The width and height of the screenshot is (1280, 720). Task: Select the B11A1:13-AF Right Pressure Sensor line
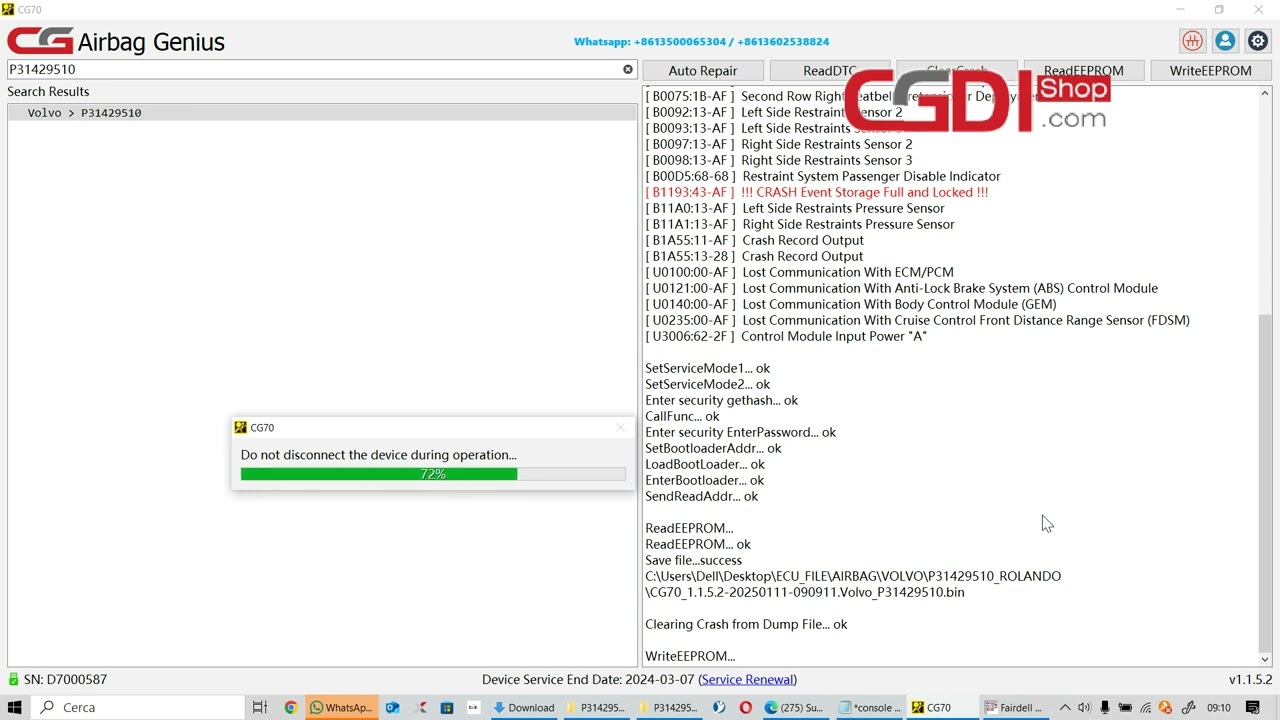click(800, 224)
